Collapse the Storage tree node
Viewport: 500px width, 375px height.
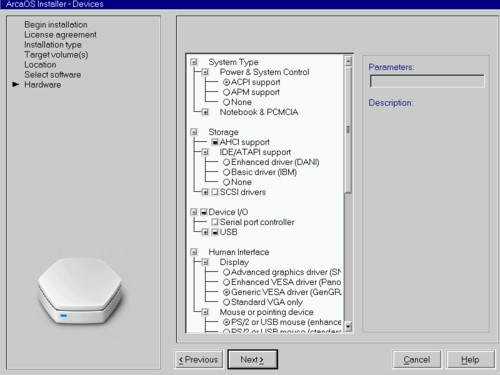tap(194, 132)
